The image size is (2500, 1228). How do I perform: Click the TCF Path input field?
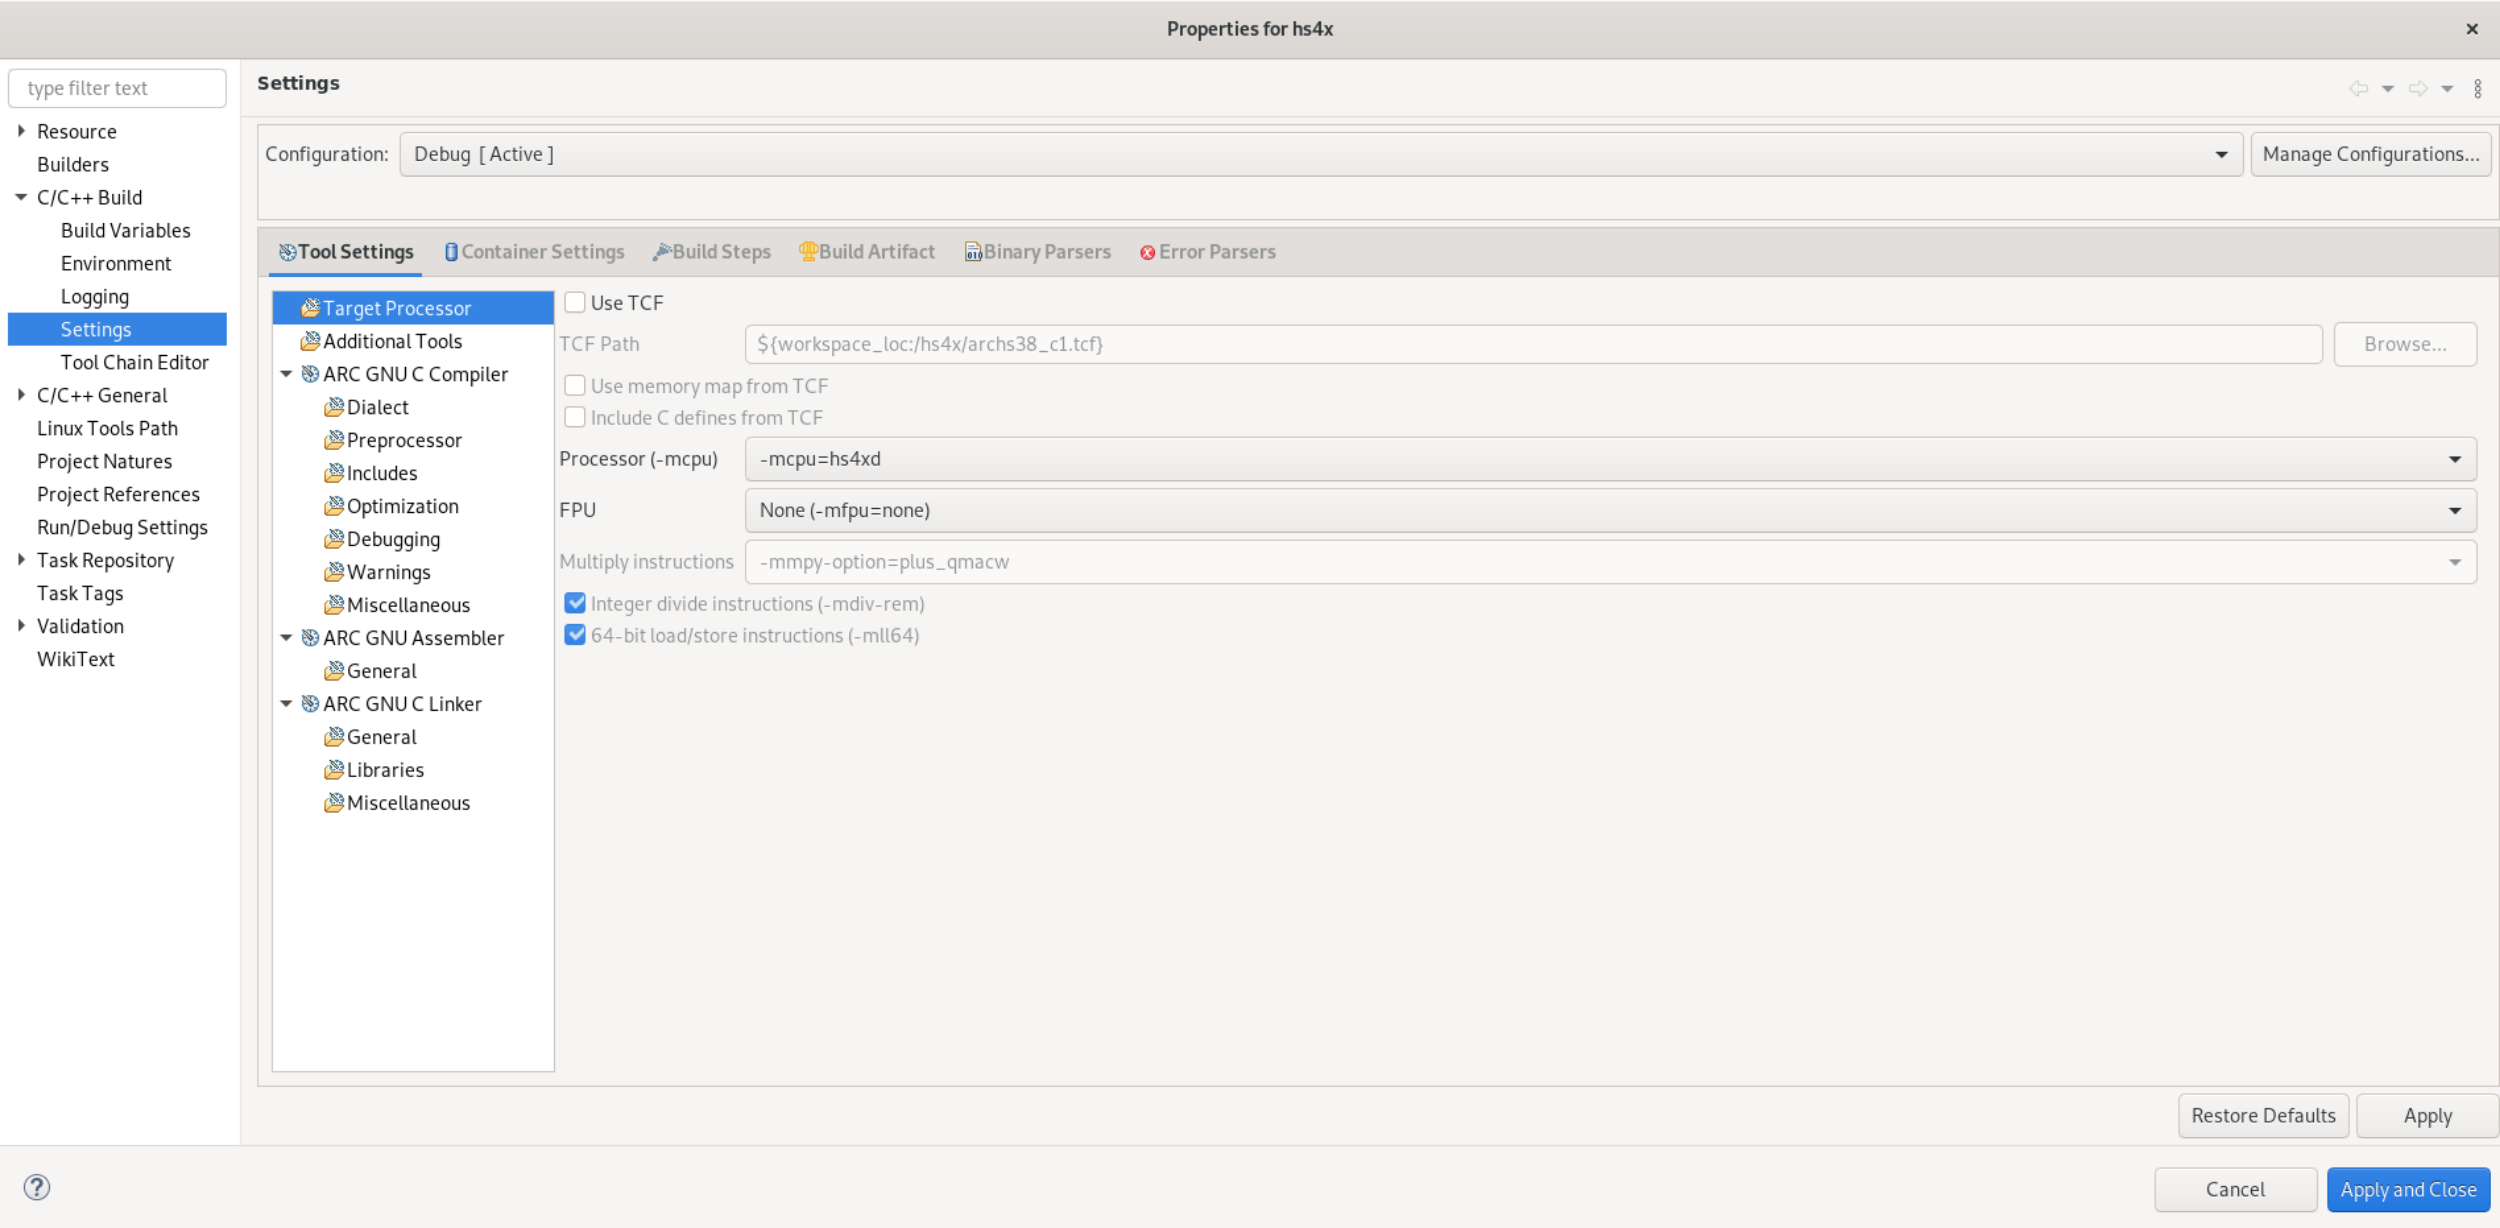pyautogui.click(x=1534, y=343)
